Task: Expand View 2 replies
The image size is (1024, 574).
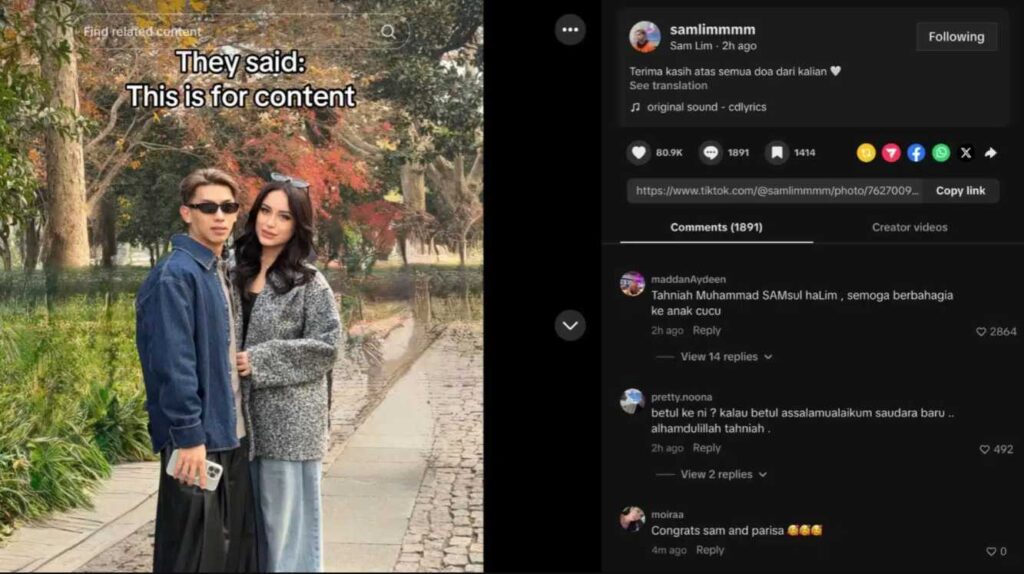Action: pos(724,474)
